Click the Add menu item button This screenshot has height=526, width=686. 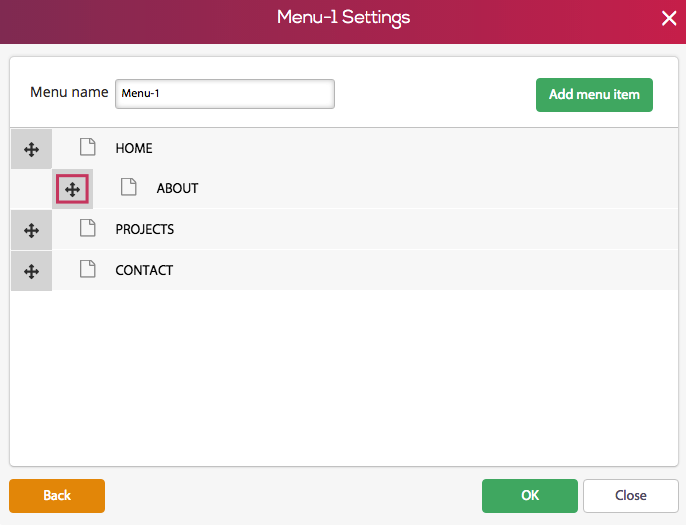point(594,95)
